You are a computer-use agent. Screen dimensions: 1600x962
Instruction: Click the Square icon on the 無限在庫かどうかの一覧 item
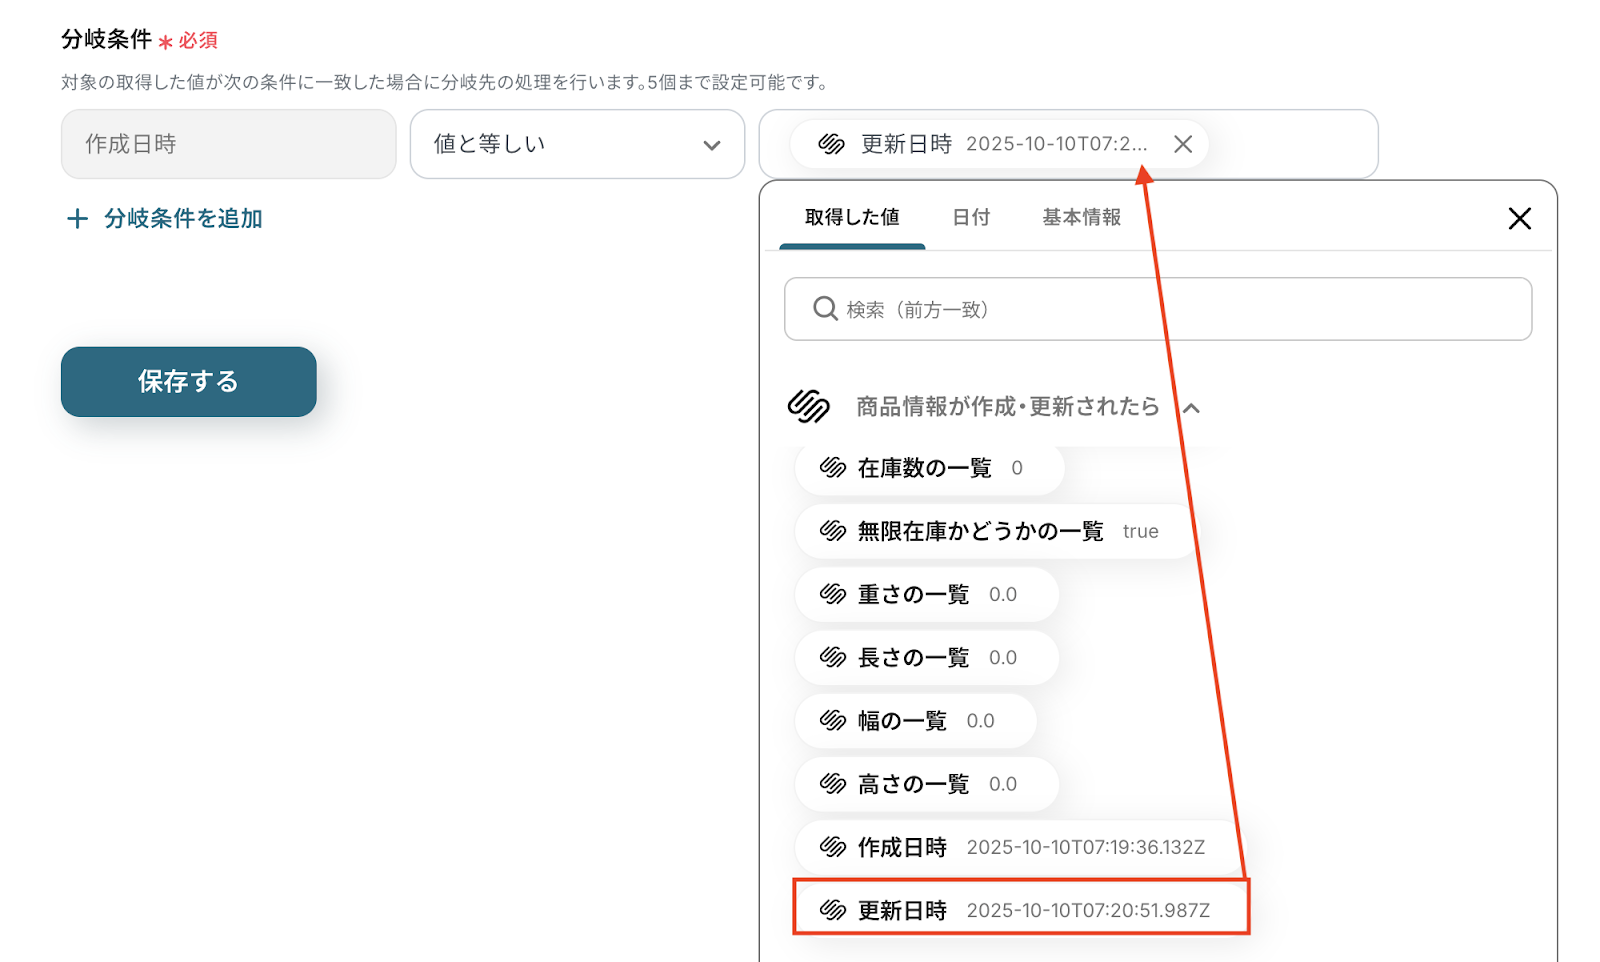coord(833,531)
